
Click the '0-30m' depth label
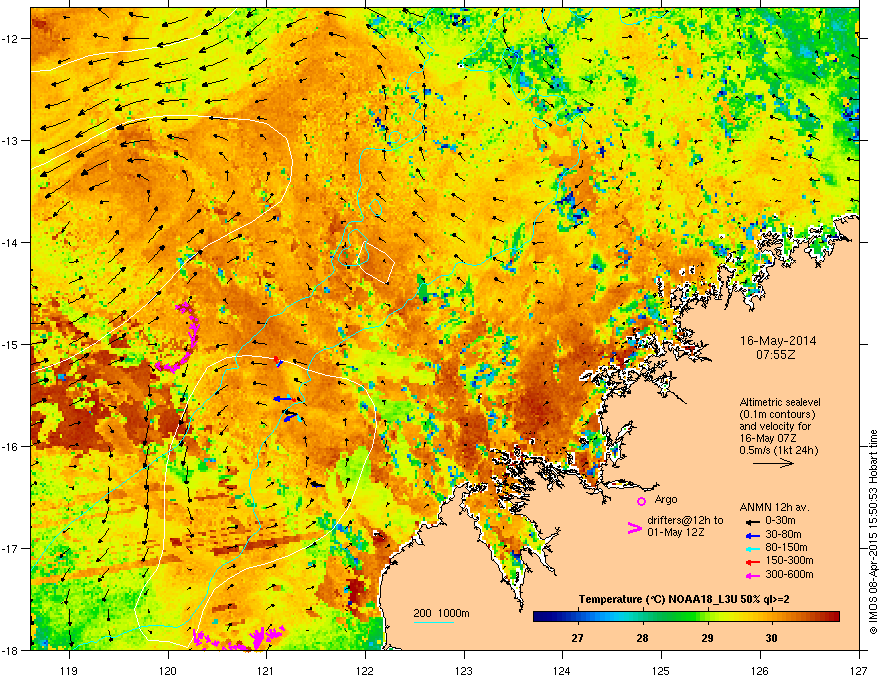pyautogui.click(x=780, y=521)
